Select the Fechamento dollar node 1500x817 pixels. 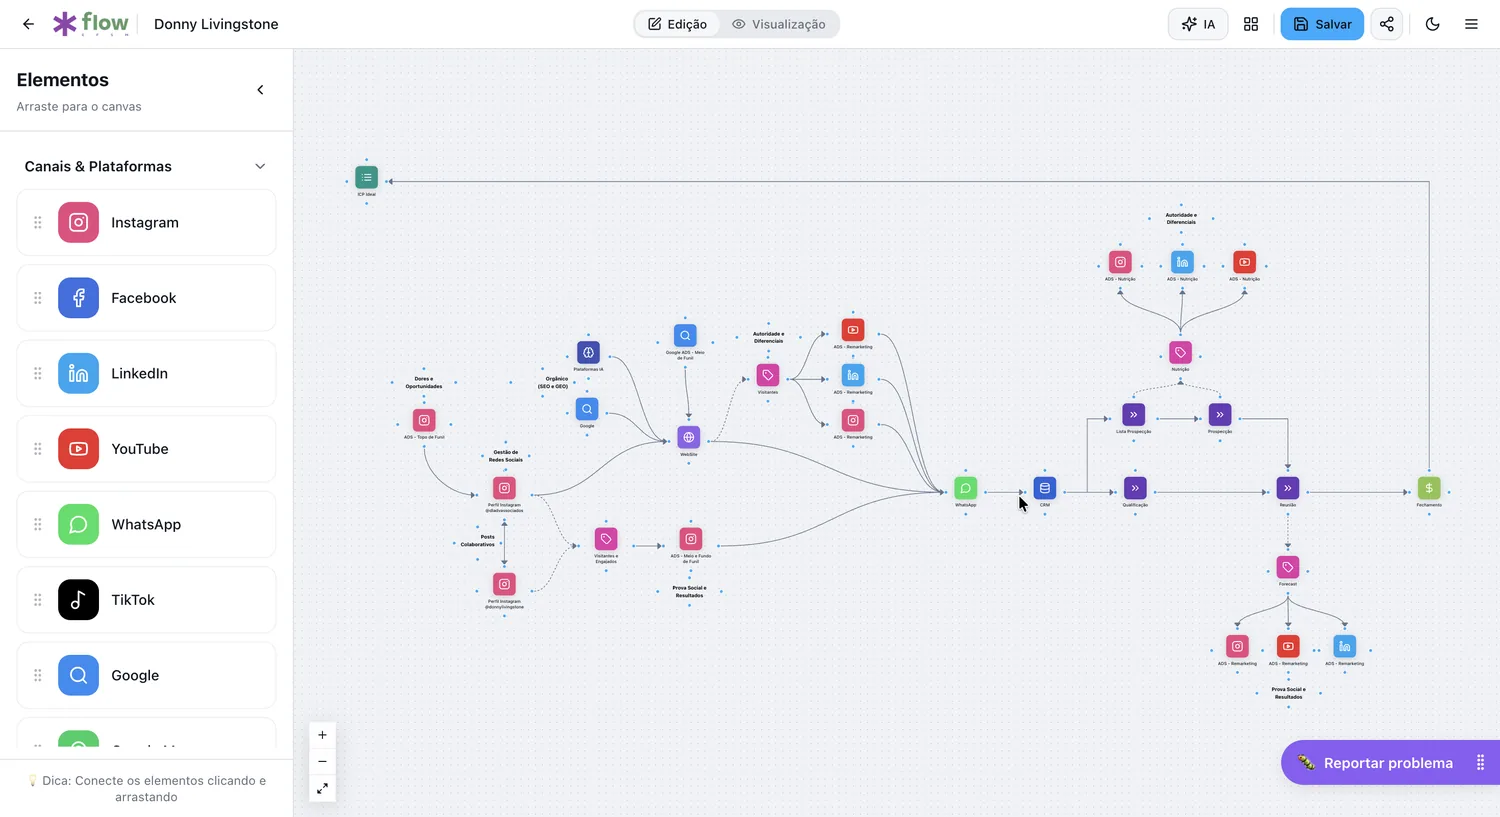[x=1429, y=488]
